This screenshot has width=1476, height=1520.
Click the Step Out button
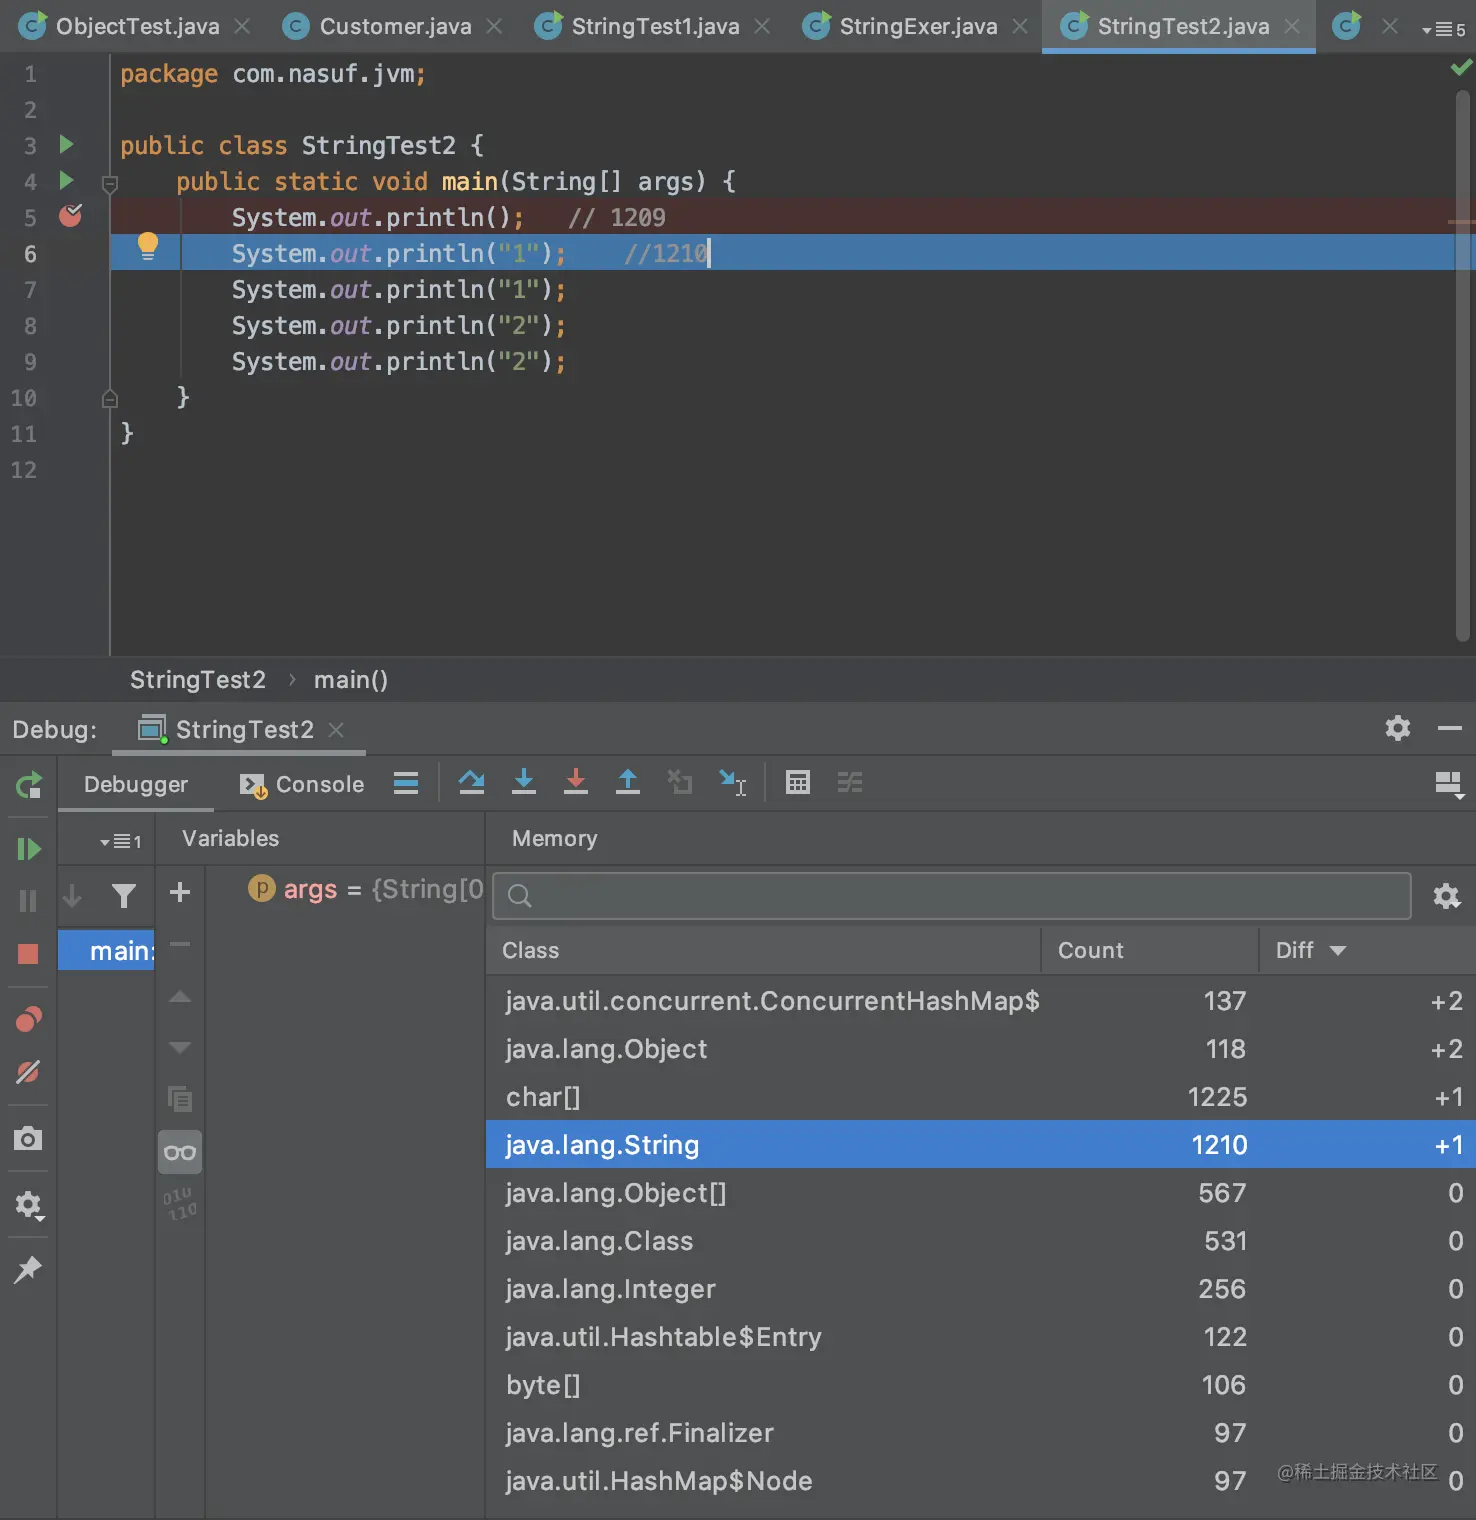click(628, 782)
